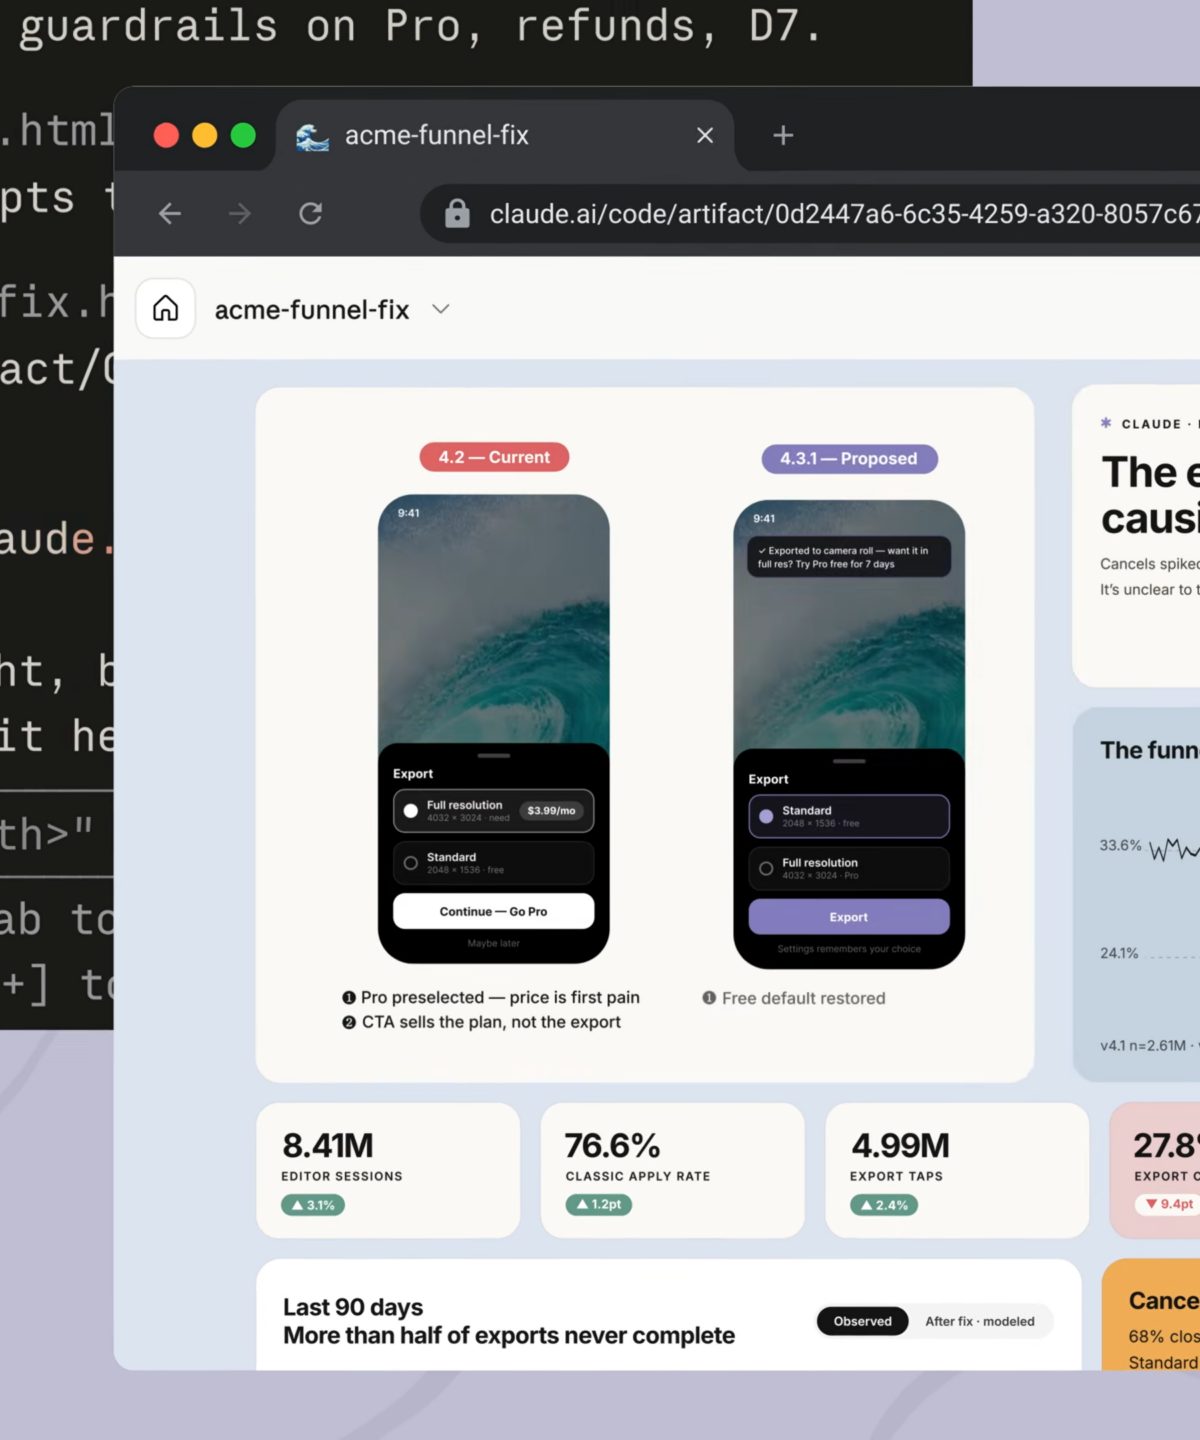
Task: Click the wave favicon on the tab
Action: pyautogui.click(x=312, y=136)
